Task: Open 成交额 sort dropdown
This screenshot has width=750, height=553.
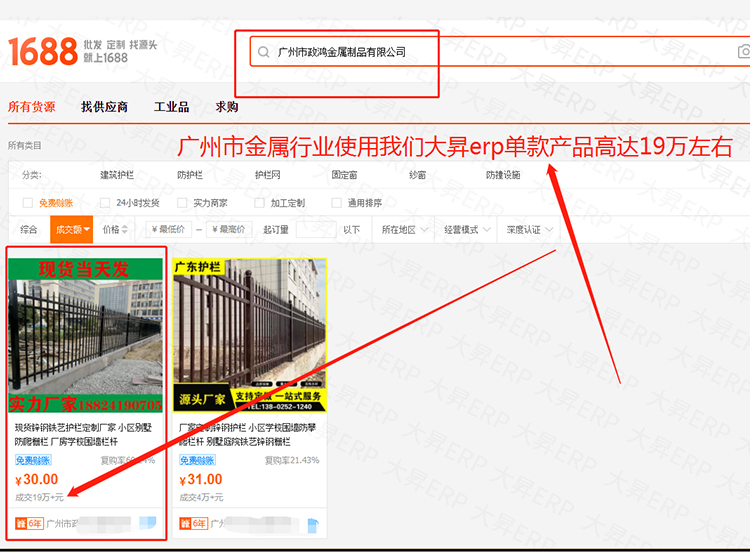Action: point(72,230)
